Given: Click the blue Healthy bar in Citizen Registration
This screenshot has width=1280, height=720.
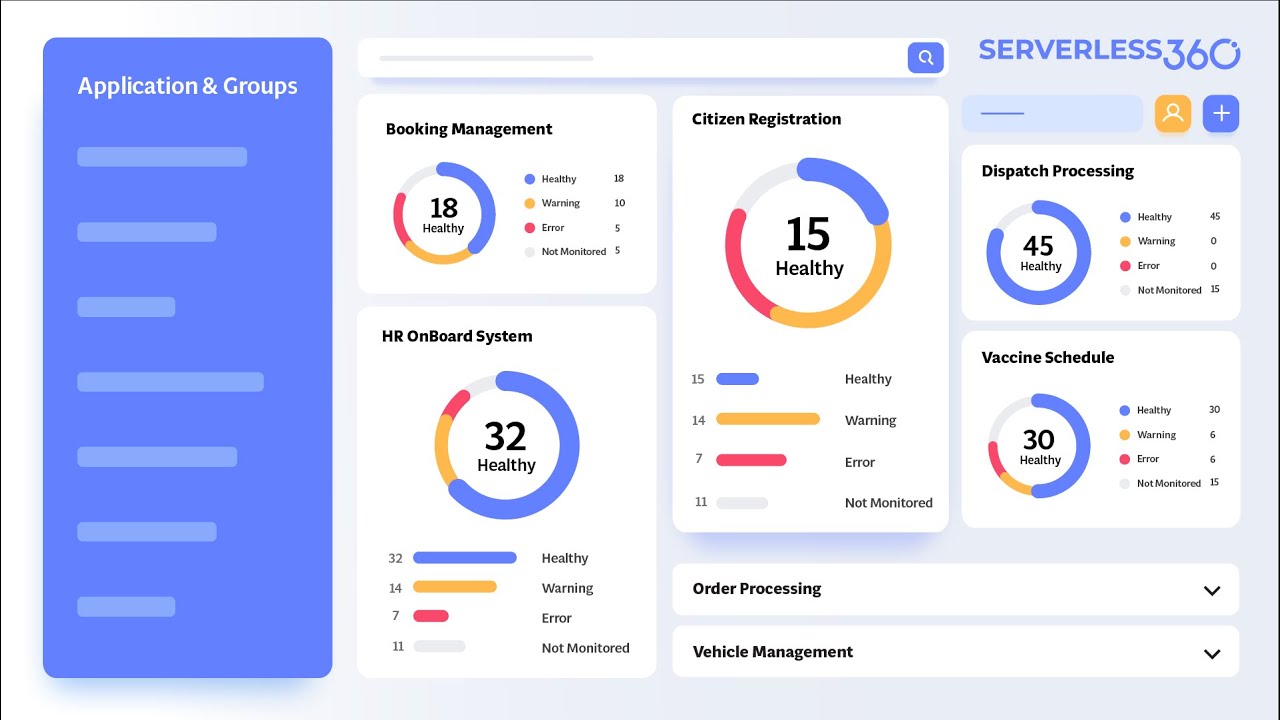Looking at the screenshot, I should click(x=738, y=379).
